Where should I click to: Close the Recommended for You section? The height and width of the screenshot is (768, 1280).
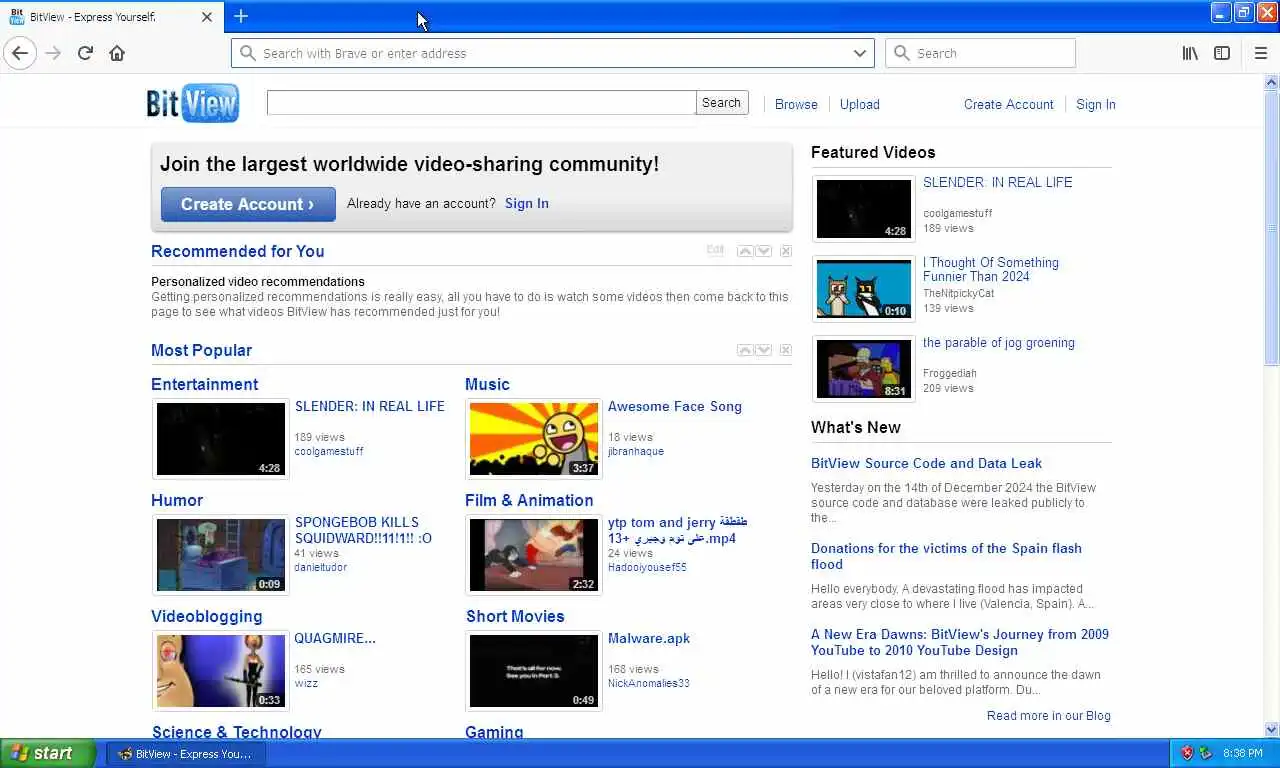pos(786,251)
